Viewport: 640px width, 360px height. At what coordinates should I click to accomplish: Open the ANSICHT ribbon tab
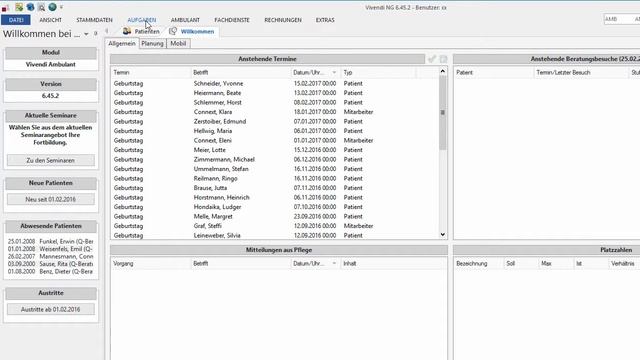[51, 20]
